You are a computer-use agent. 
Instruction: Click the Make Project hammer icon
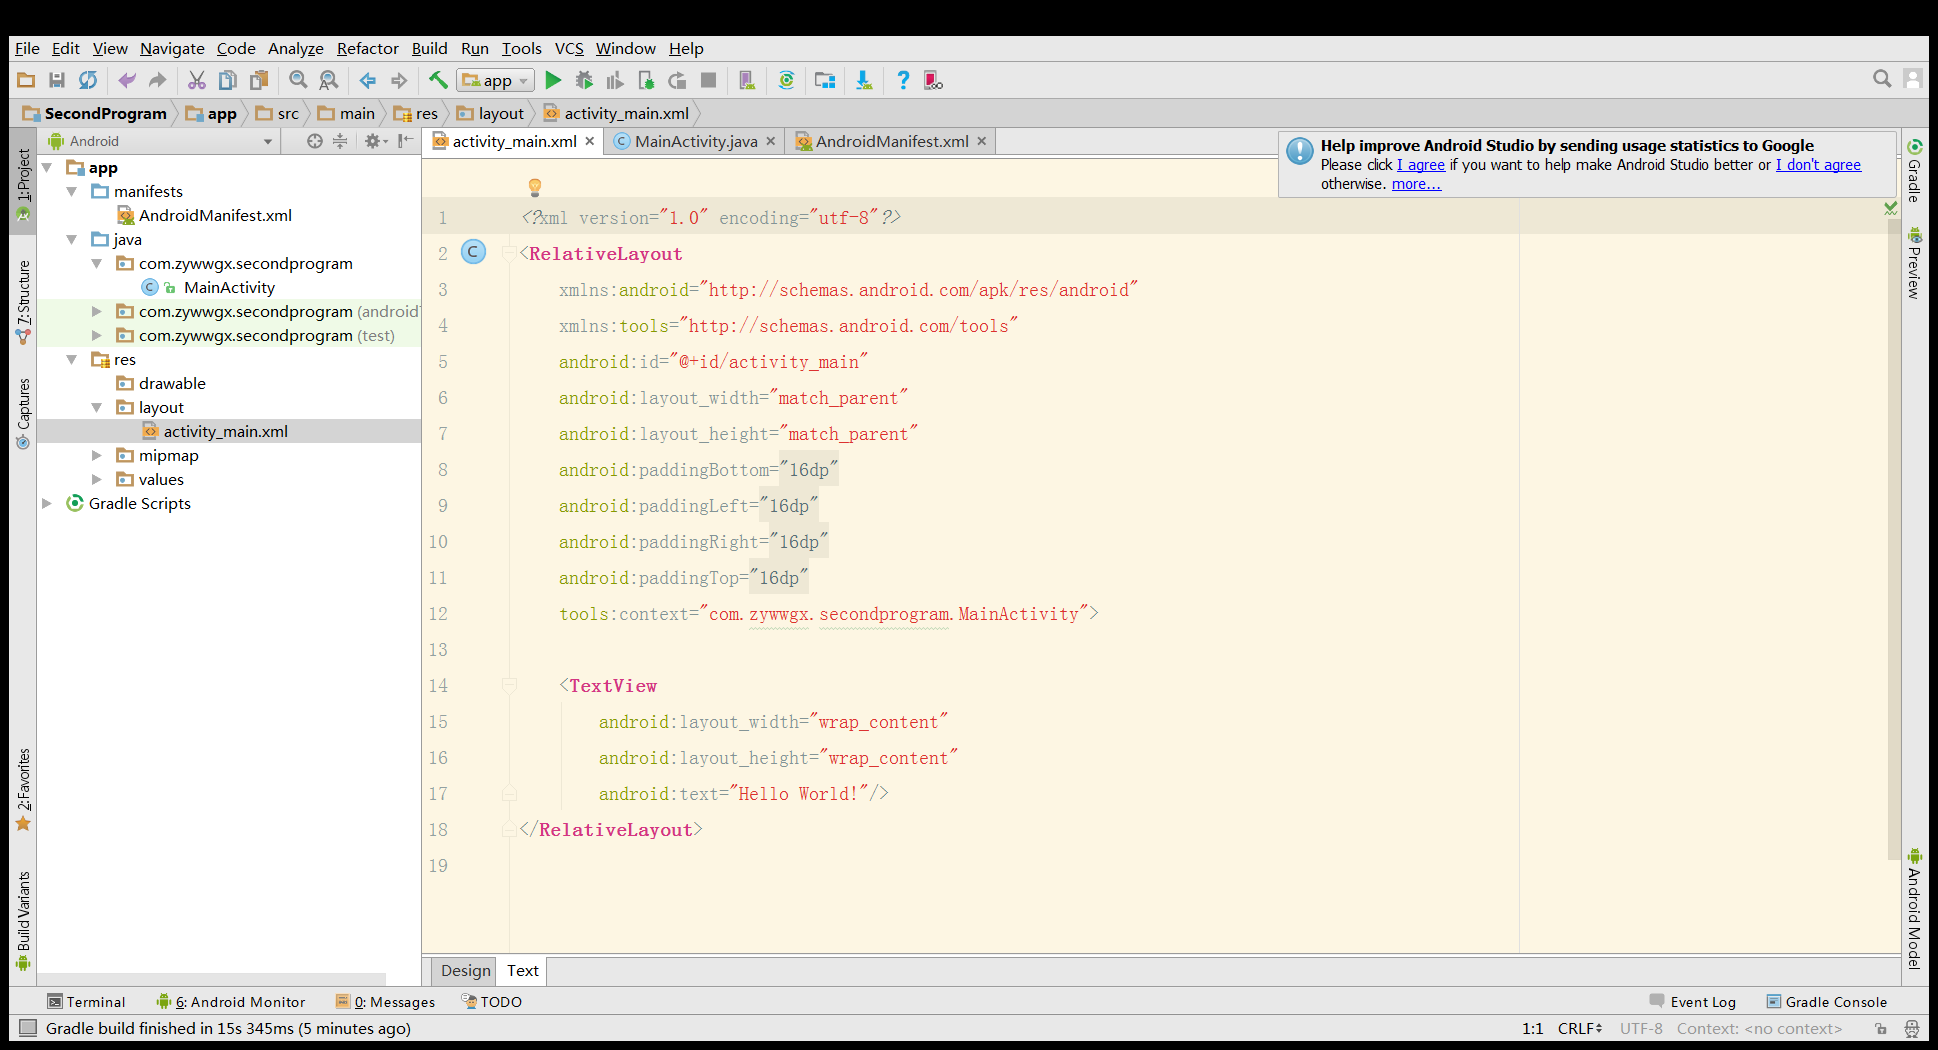tap(438, 81)
